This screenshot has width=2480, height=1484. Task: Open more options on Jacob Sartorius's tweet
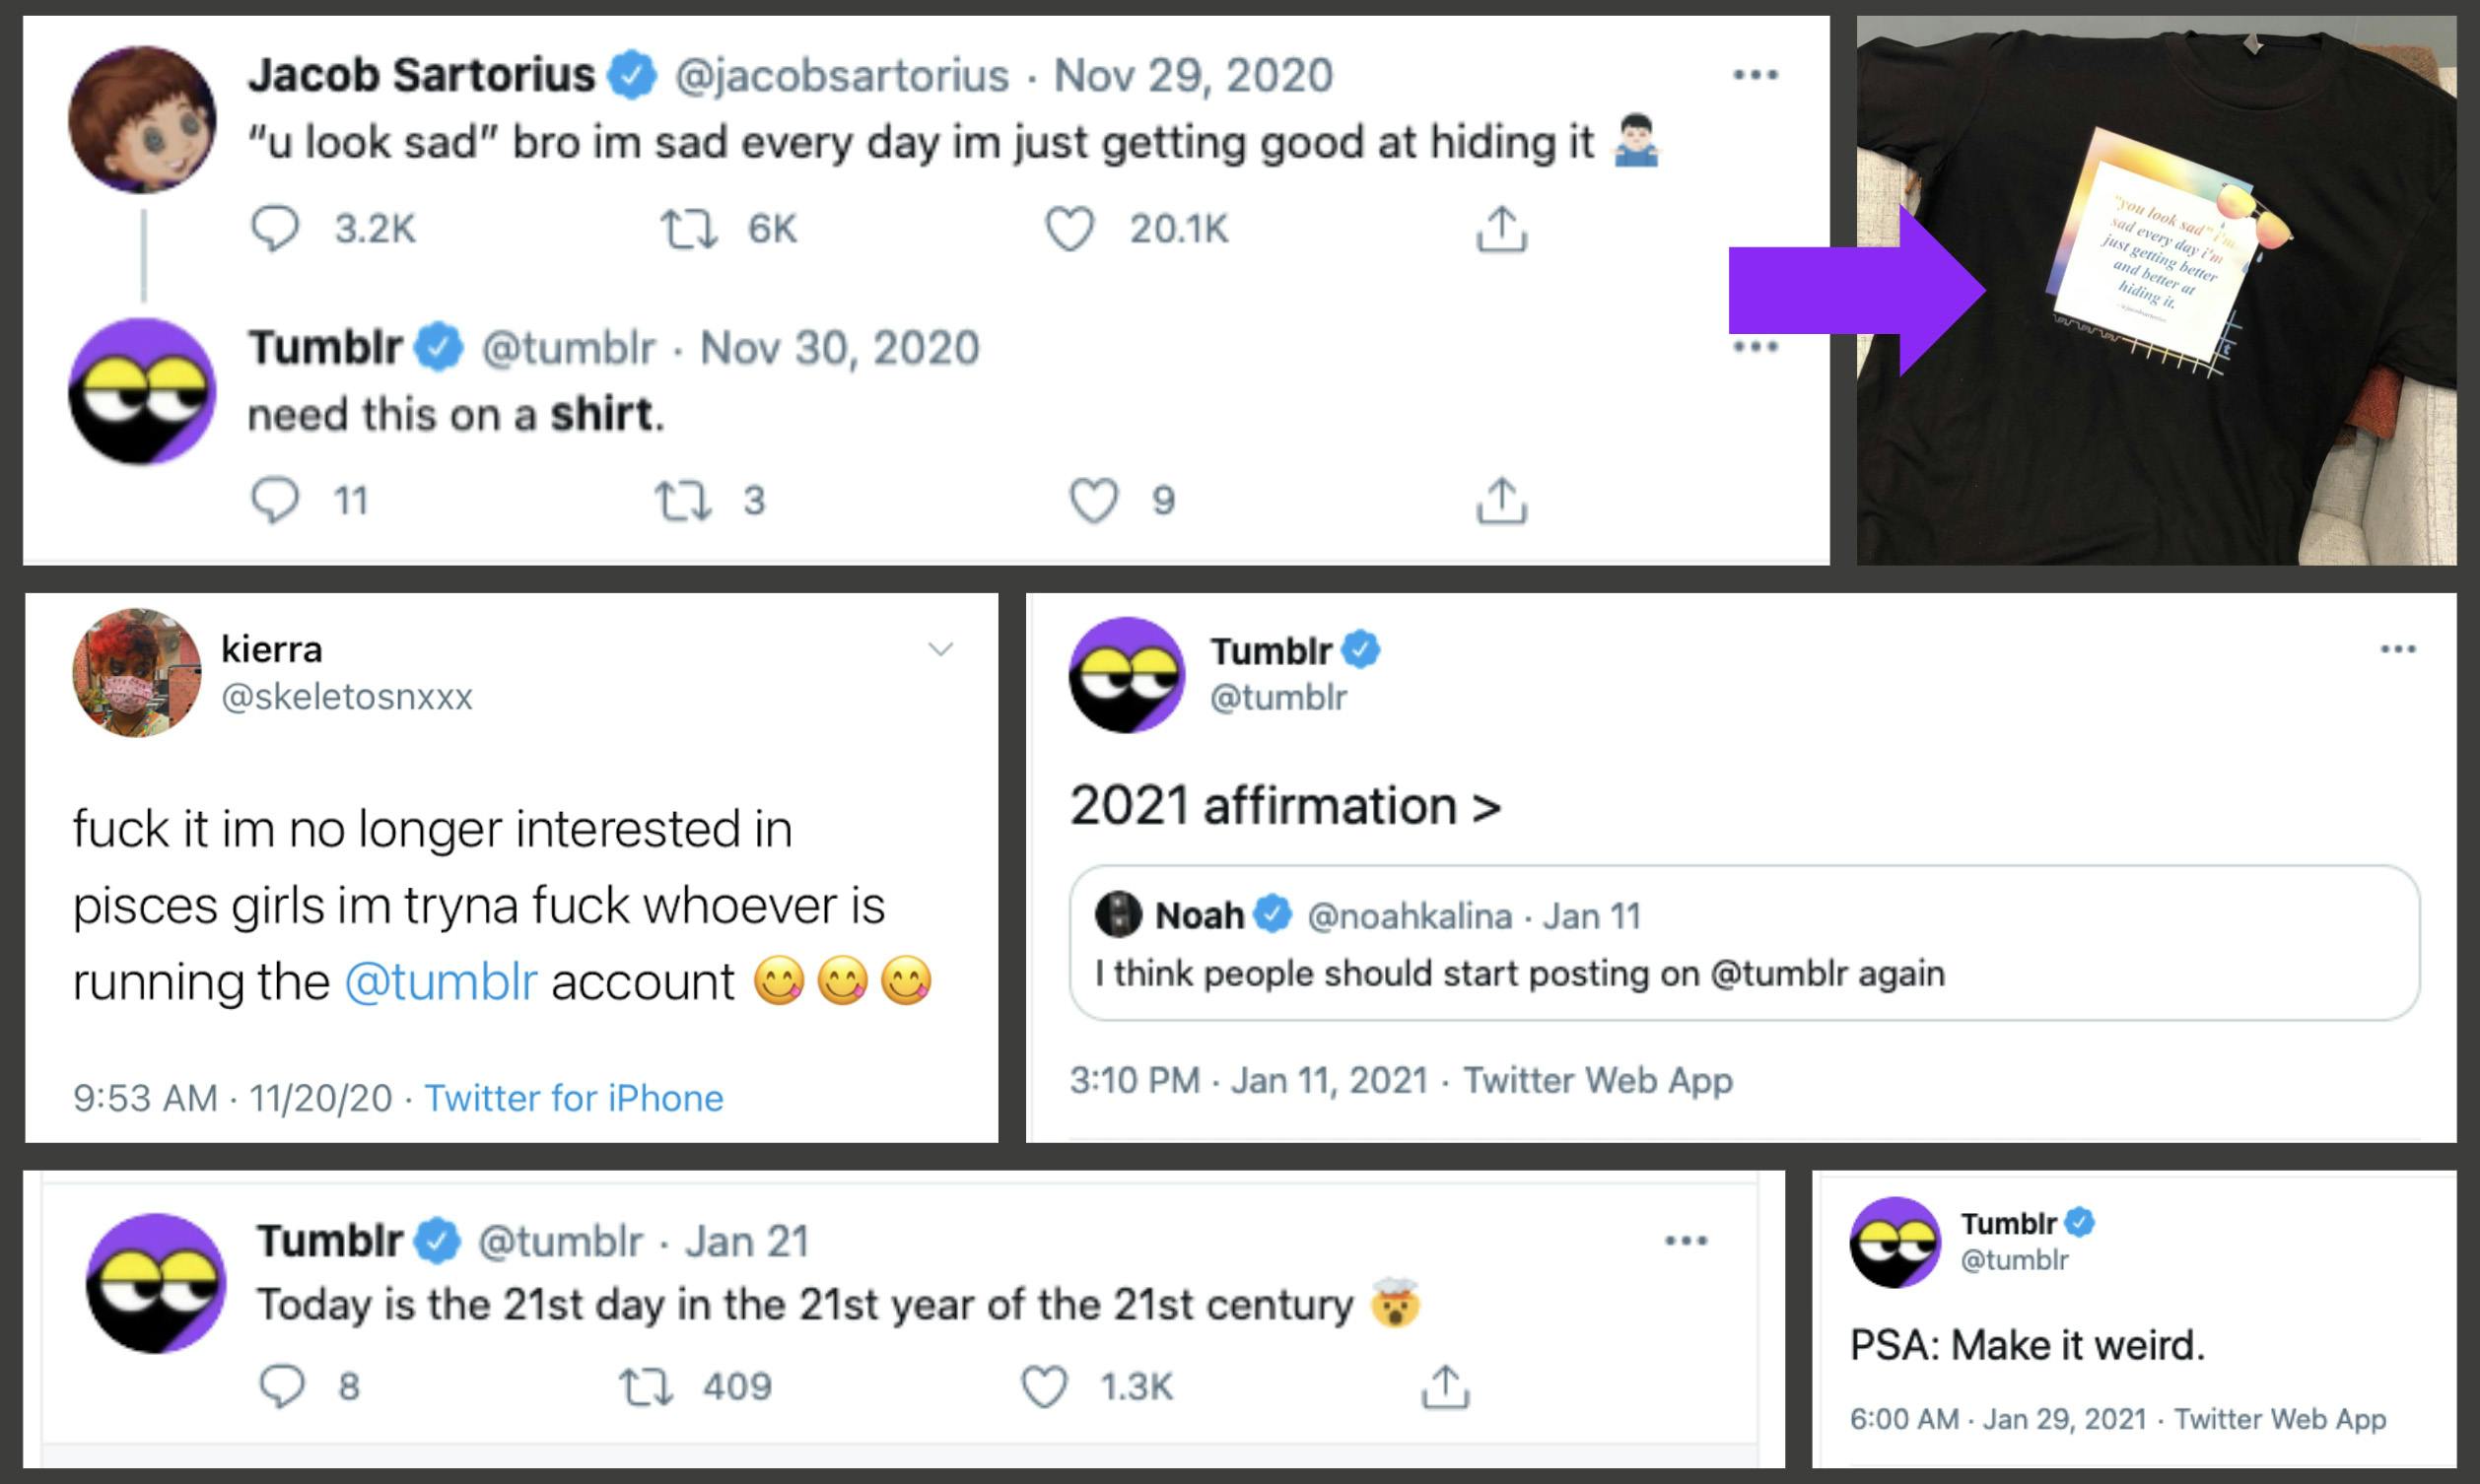pyautogui.click(x=1755, y=75)
